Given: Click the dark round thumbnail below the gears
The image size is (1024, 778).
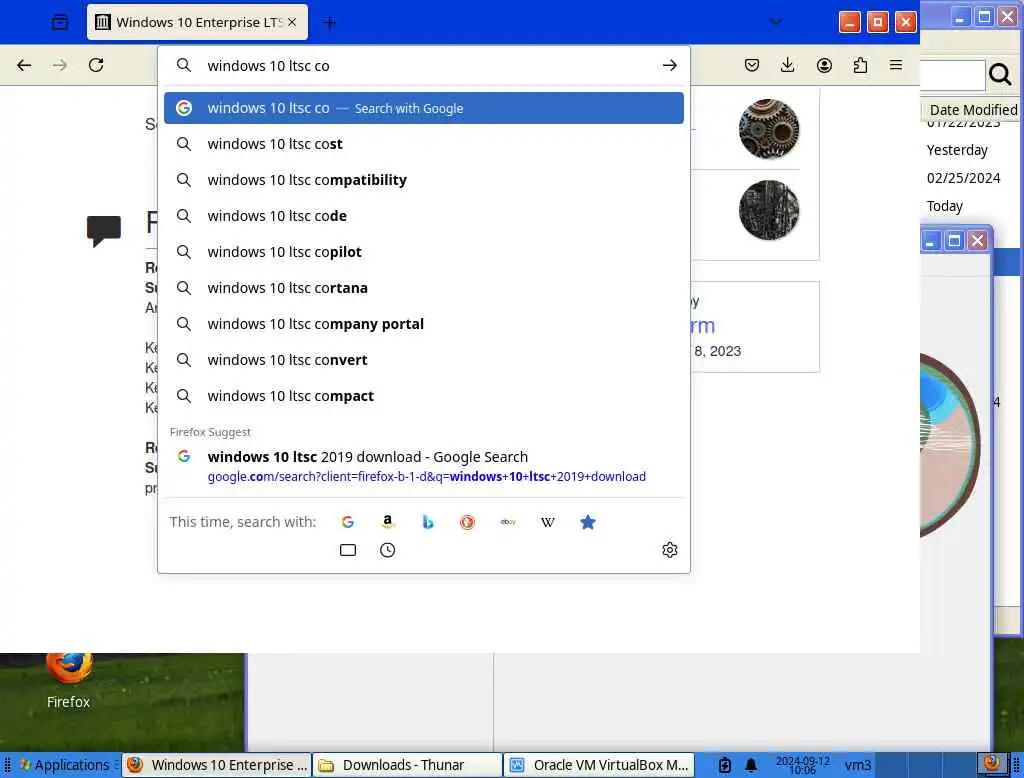Looking at the screenshot, I should [769, 210].
